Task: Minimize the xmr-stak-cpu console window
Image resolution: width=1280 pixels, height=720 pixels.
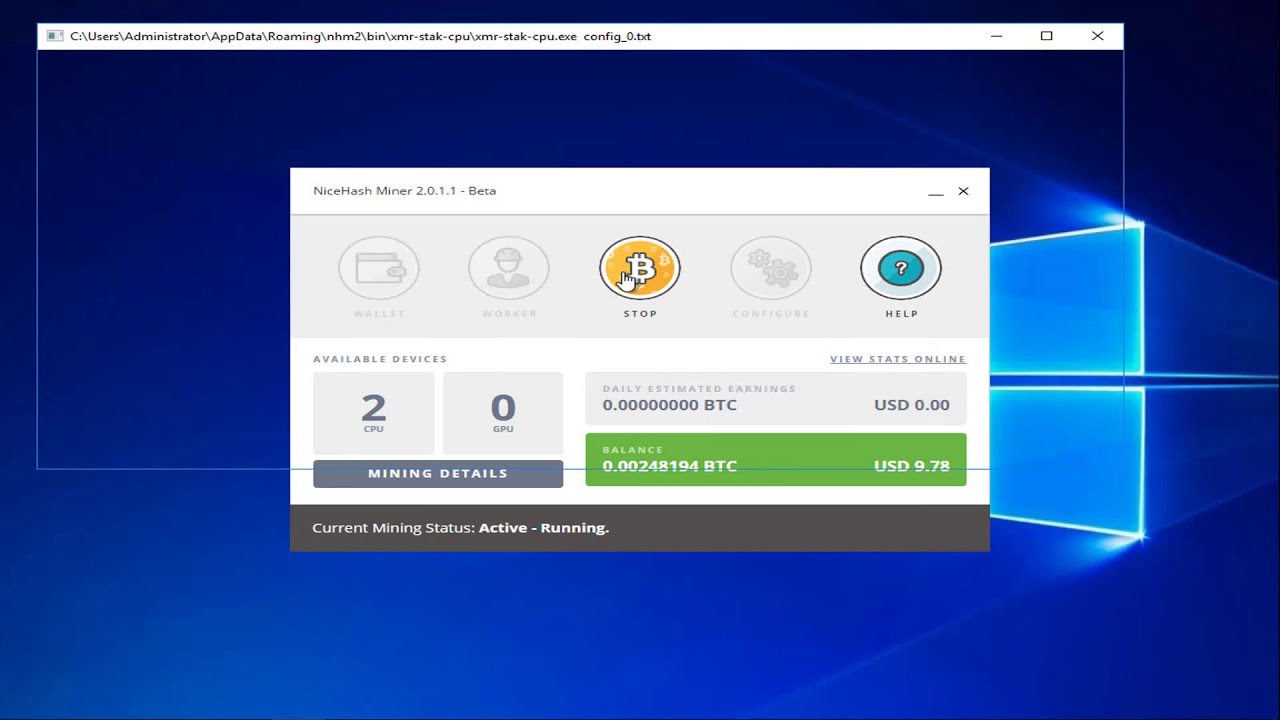Action: tap(996, 36)
